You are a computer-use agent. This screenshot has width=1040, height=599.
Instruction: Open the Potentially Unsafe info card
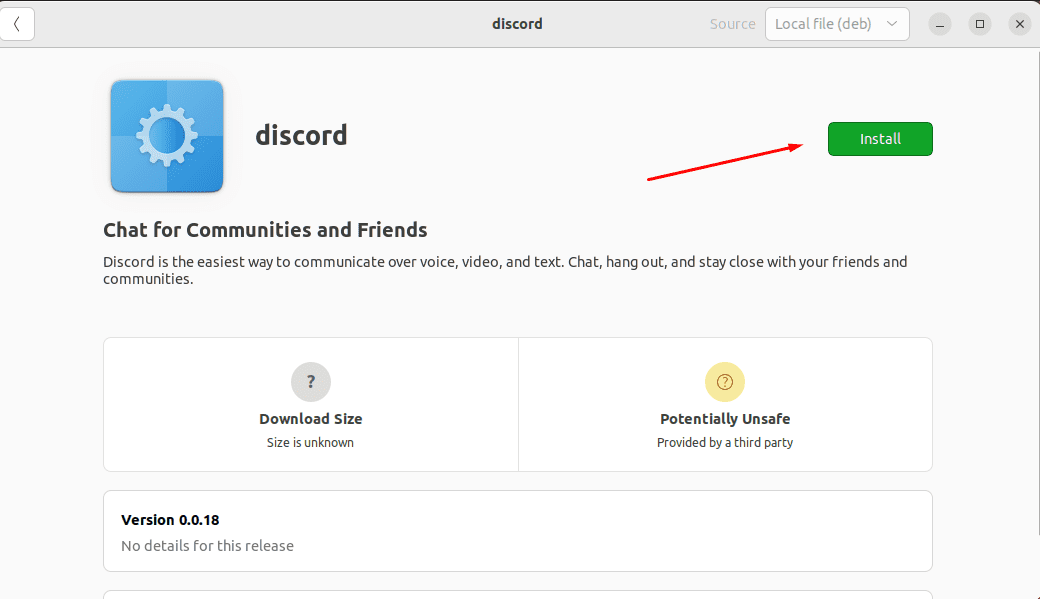coord(725,405)
